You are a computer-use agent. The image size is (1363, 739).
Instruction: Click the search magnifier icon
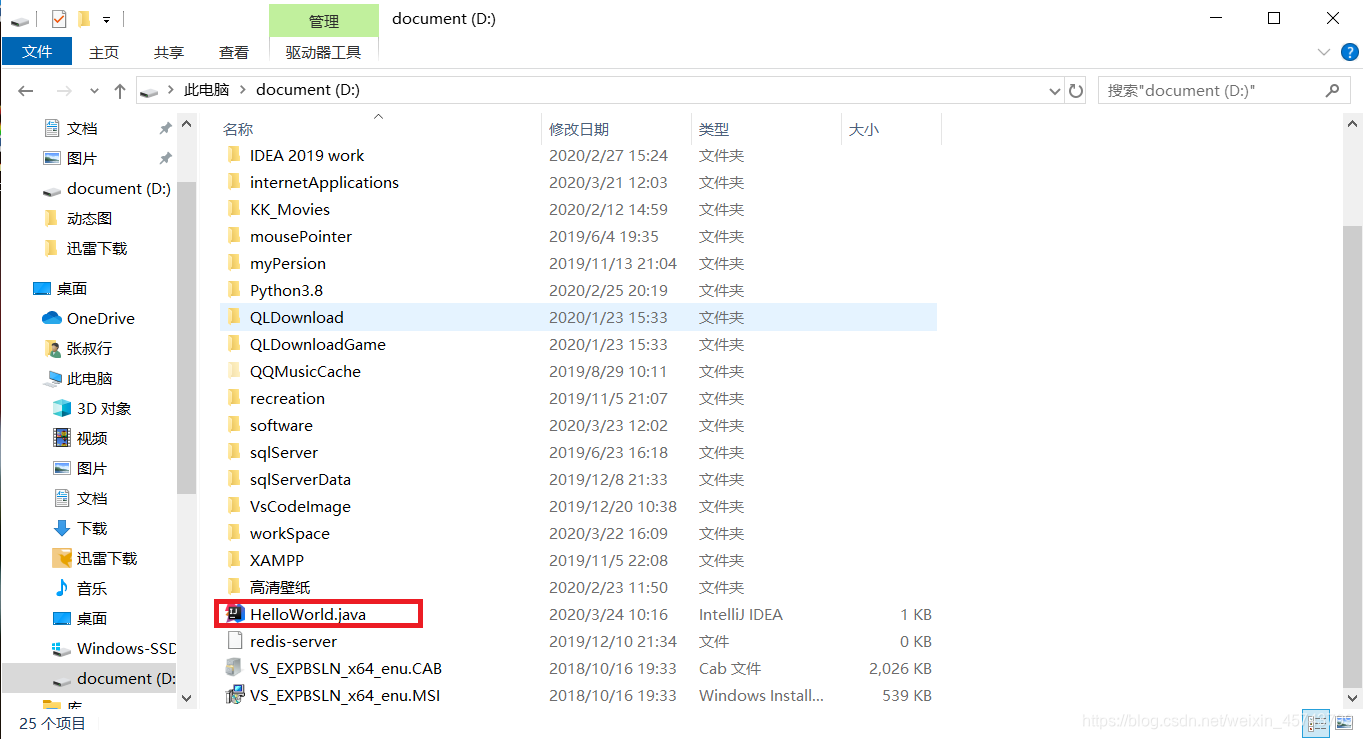(x=1332, y=90)
